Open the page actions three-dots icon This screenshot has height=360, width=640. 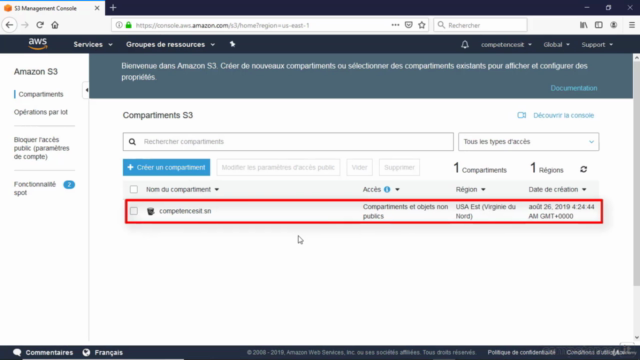click(x=395, y=25)
